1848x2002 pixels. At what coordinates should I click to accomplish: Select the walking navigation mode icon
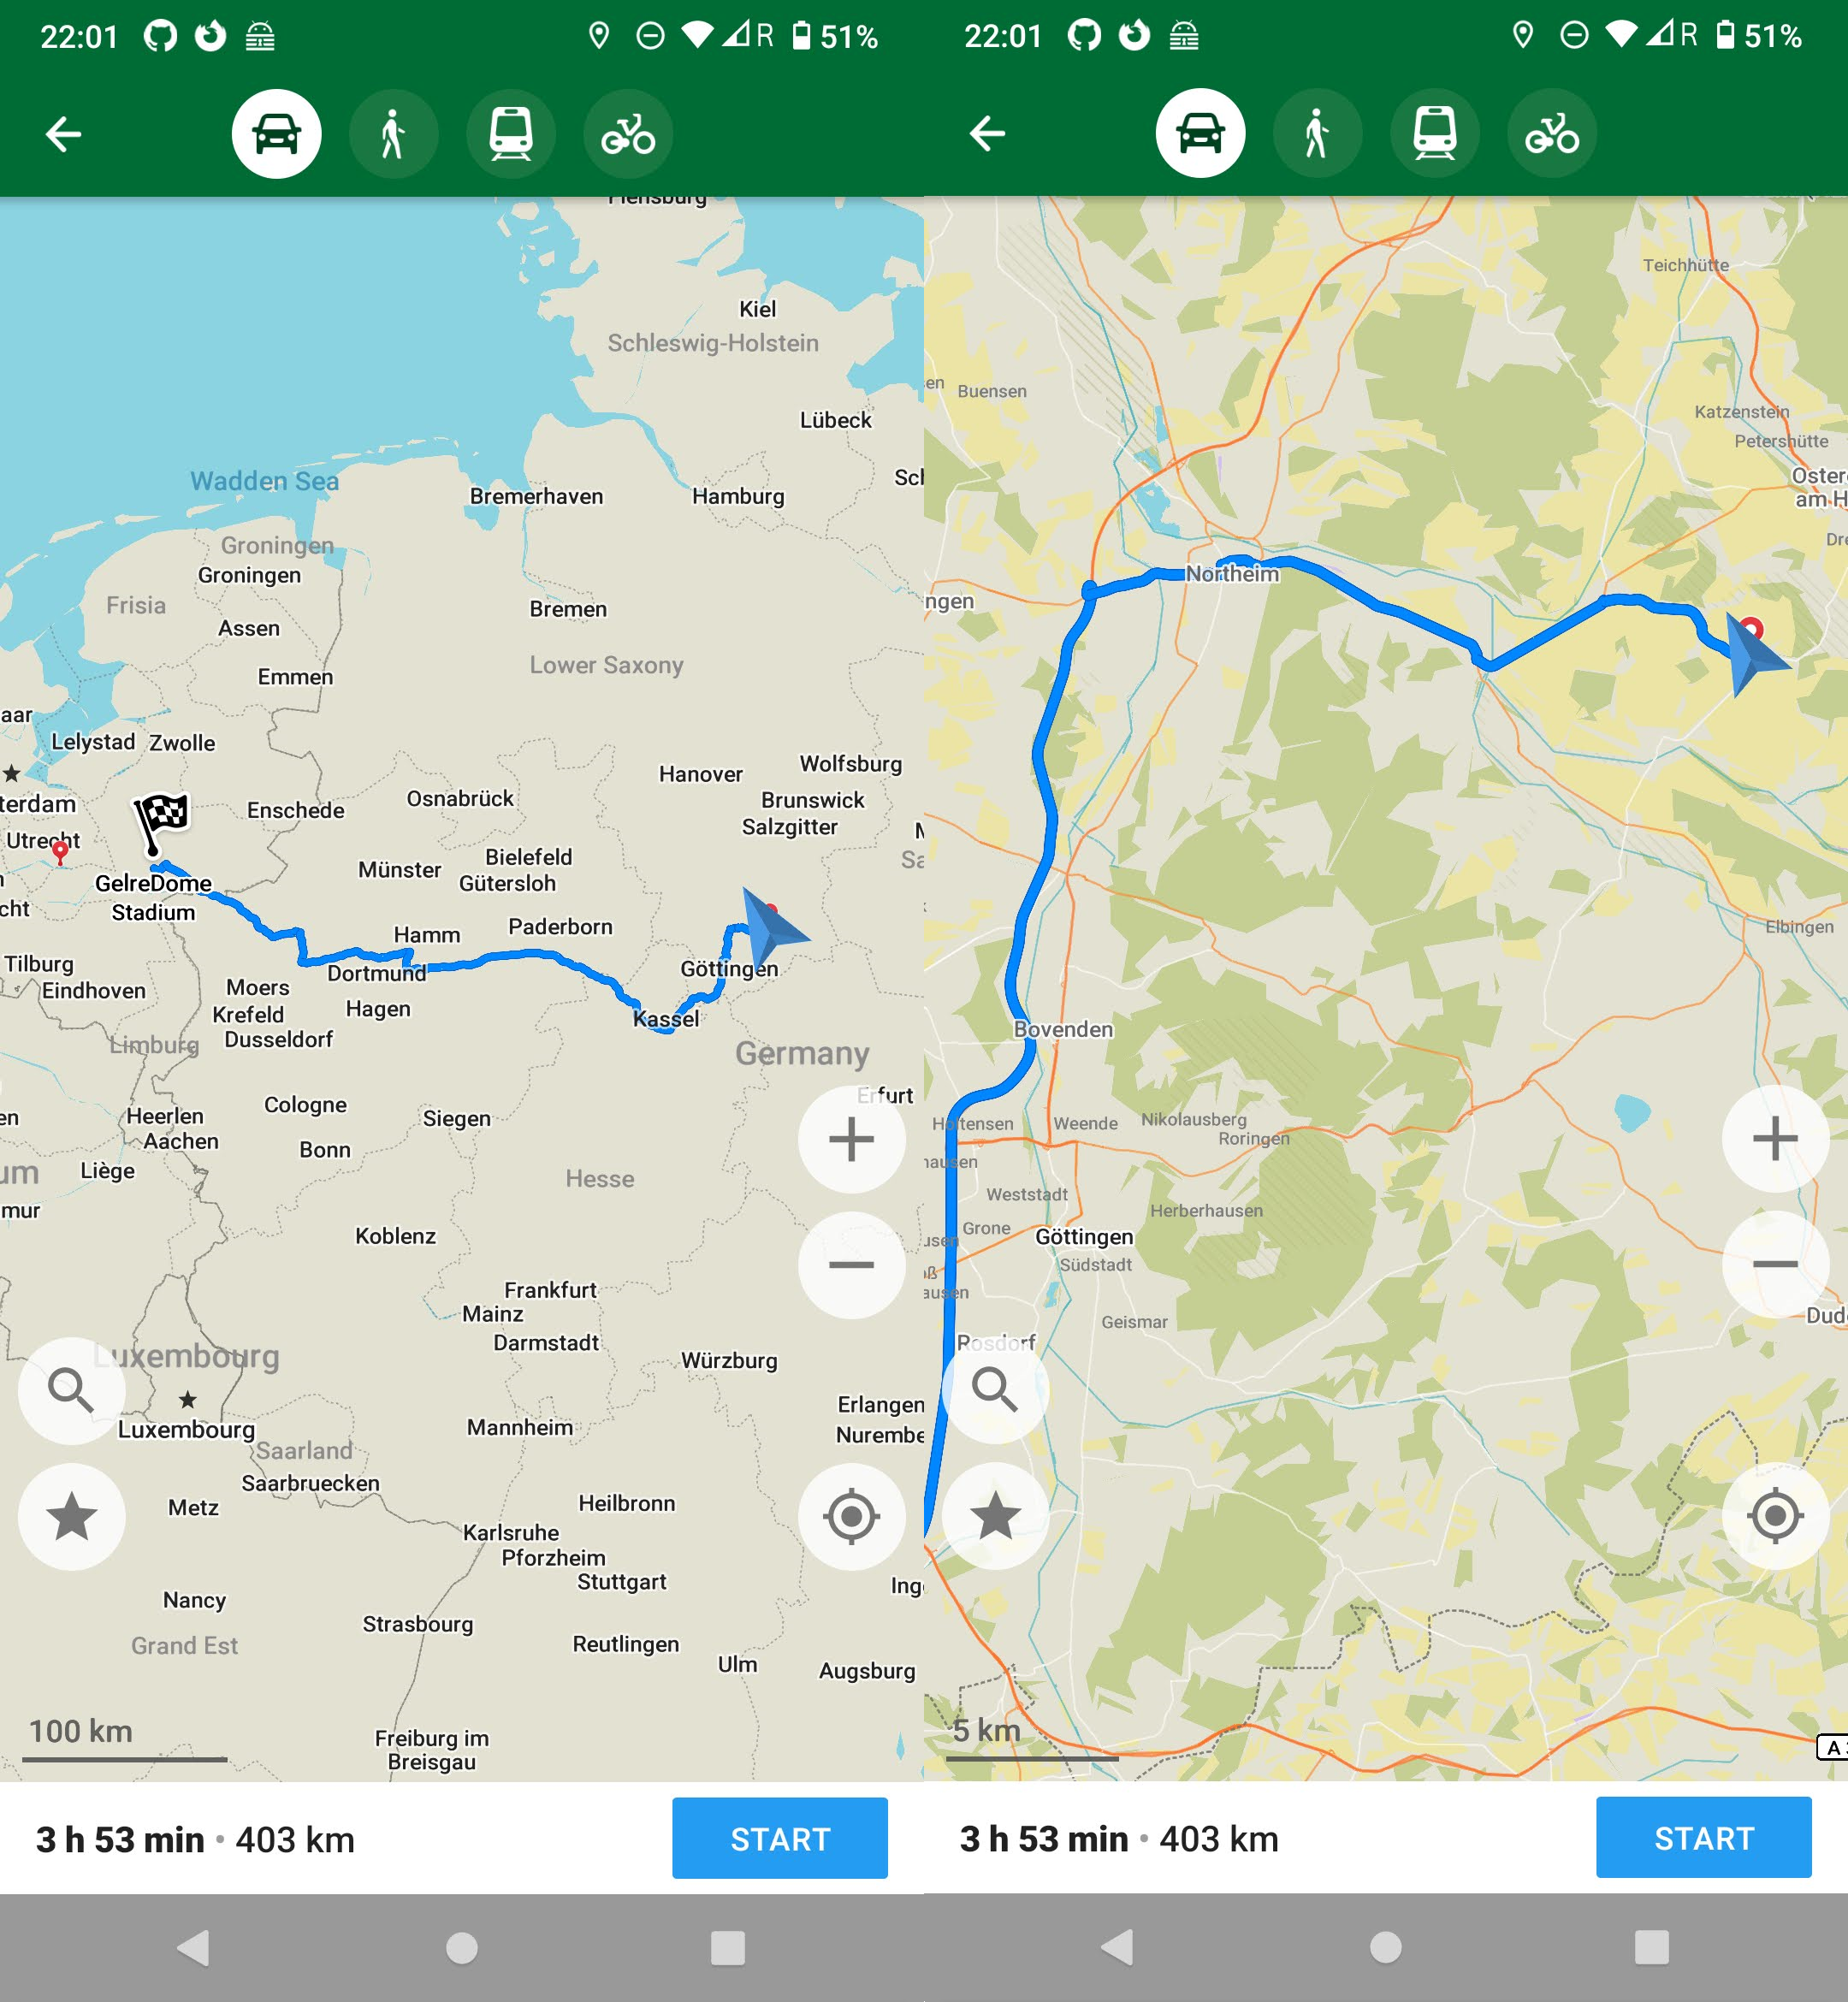click(x=394, y=133)
